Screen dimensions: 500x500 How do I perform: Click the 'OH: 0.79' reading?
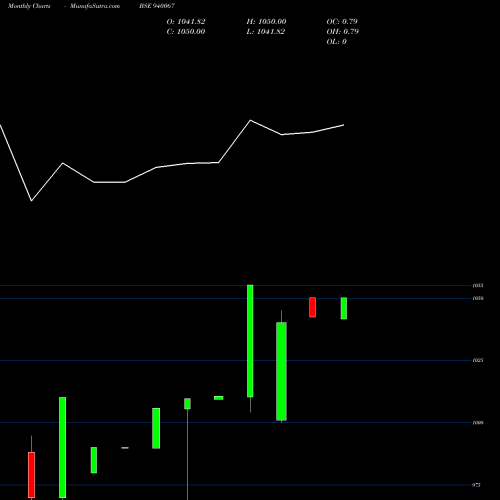(342, 32)
